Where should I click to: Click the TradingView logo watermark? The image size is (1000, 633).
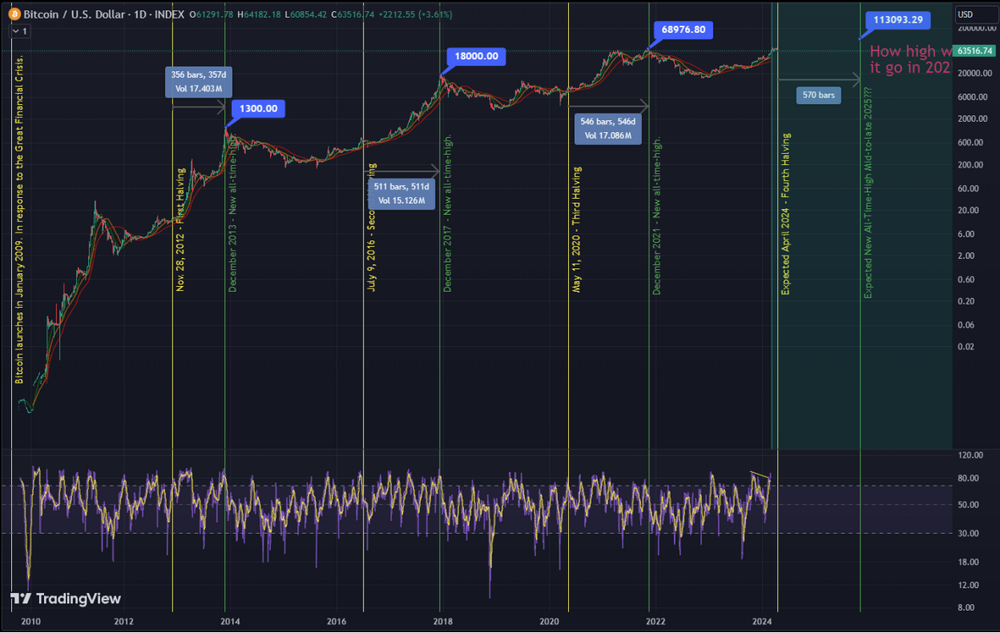pyautogui.click(x=66, y=598)
